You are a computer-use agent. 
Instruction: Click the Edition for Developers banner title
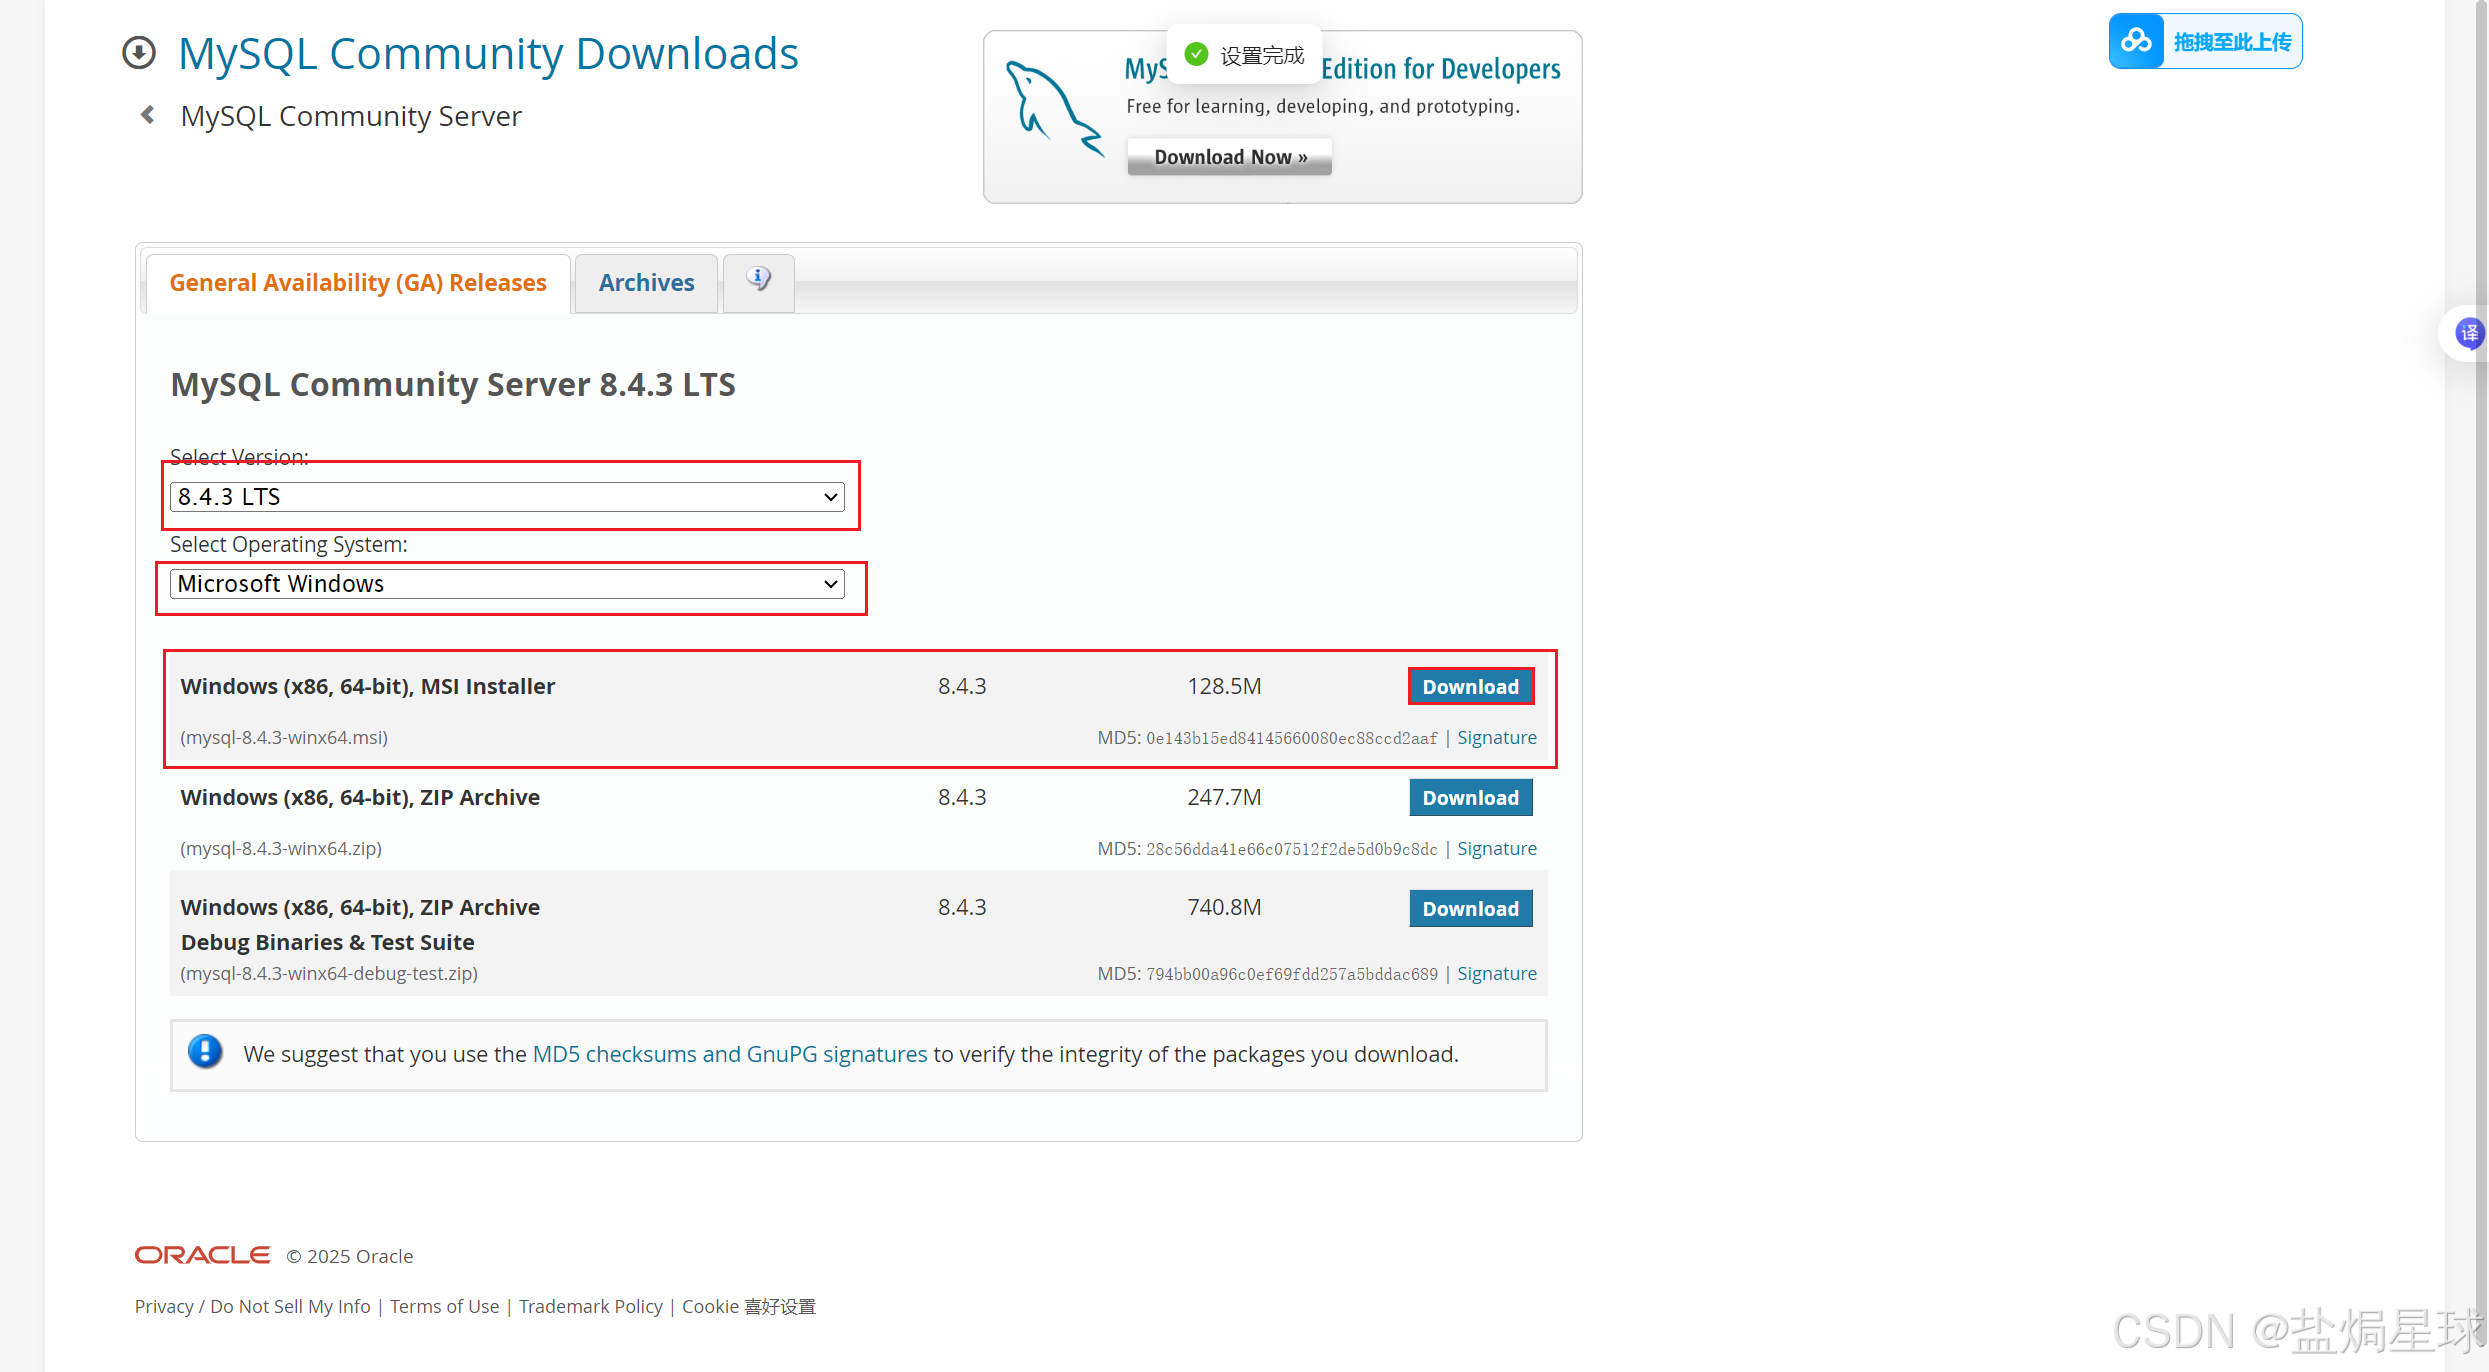(x=1440, y=69)
